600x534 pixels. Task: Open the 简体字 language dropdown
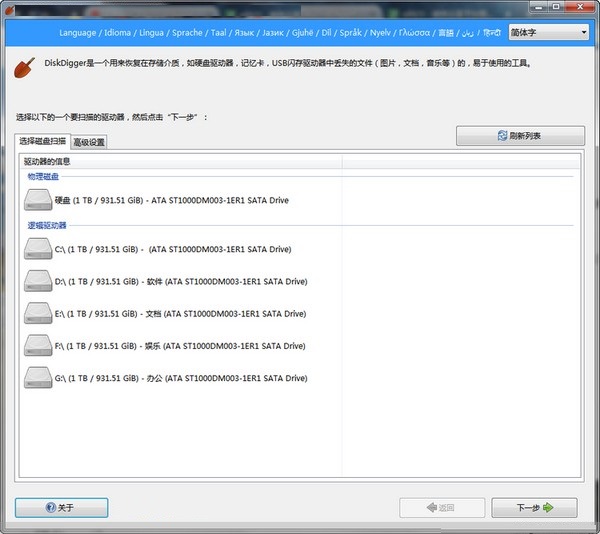[549, 32]
